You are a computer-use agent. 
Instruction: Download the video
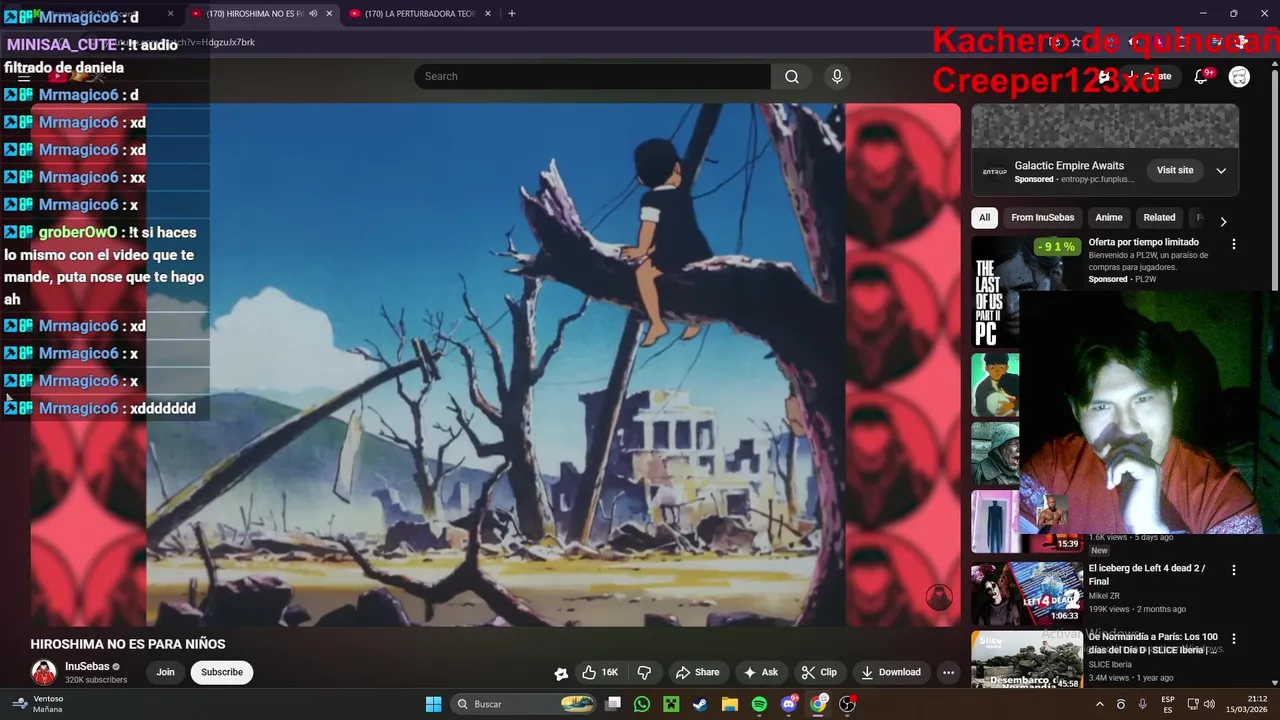[890, 672]
